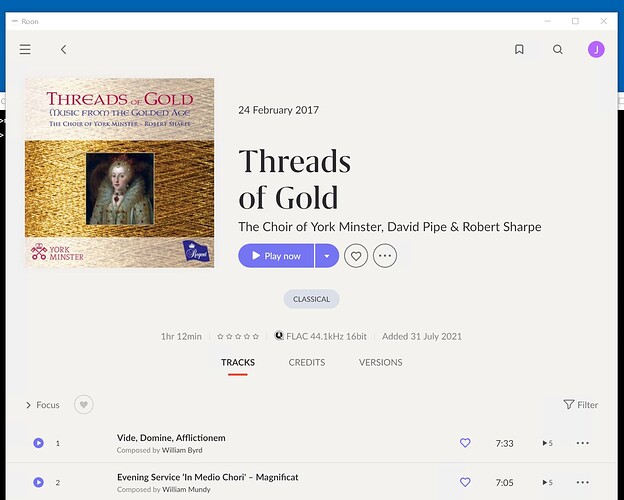
Task: Play track 1 Vide, Domine, Afflictionem
Action: pos(39,443)
